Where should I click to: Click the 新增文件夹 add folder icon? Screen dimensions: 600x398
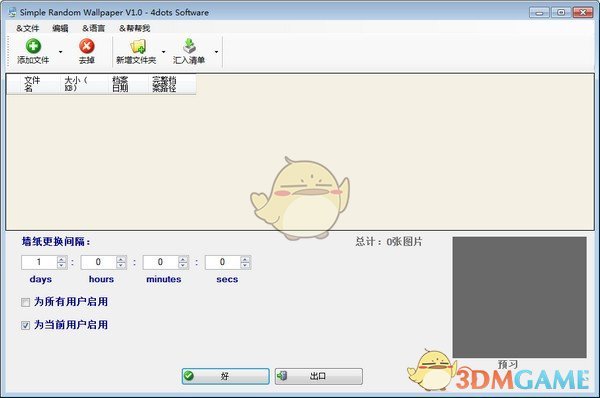138,46
